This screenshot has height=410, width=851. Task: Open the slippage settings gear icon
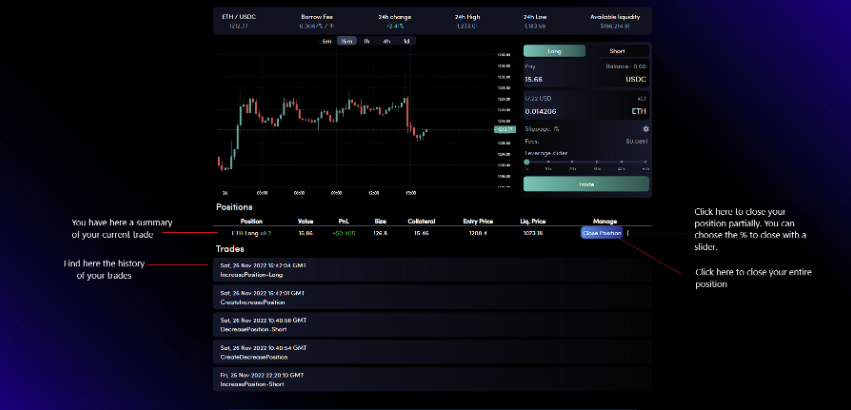tap(645, 129)
